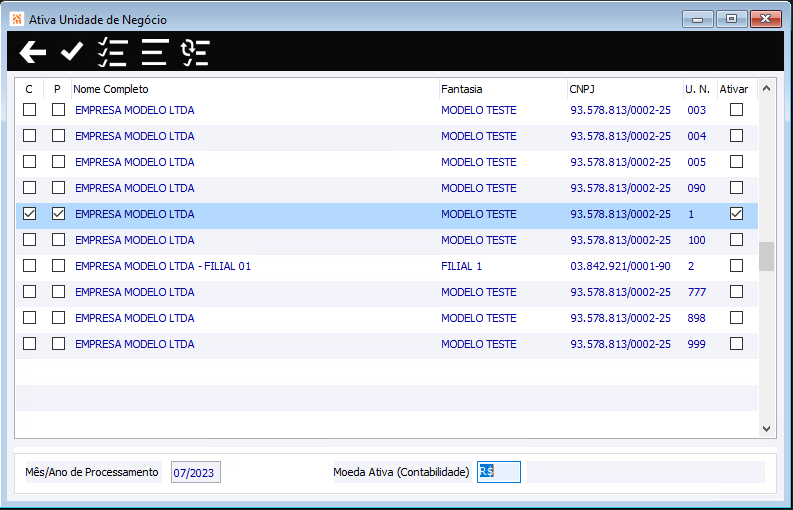
Task: Minimize the Ativa Unidade de Negócio window
Action: point(698,19)
